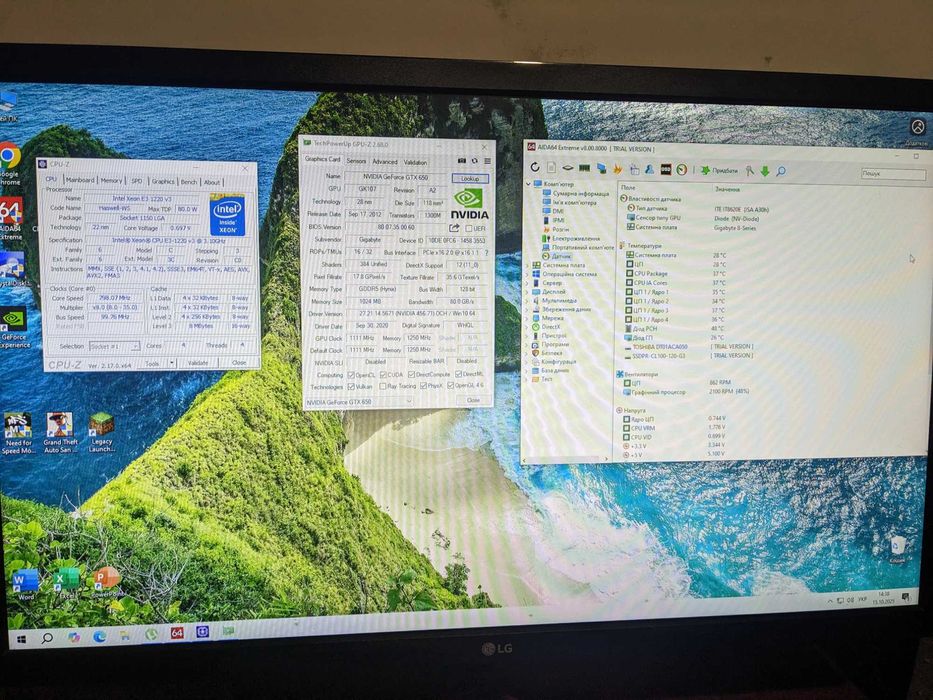Image resolution: width=933 pixels, height=700 pixels.
Task: Click the AIDA64 sensor gauge toolbar icon
Action: 682,170
